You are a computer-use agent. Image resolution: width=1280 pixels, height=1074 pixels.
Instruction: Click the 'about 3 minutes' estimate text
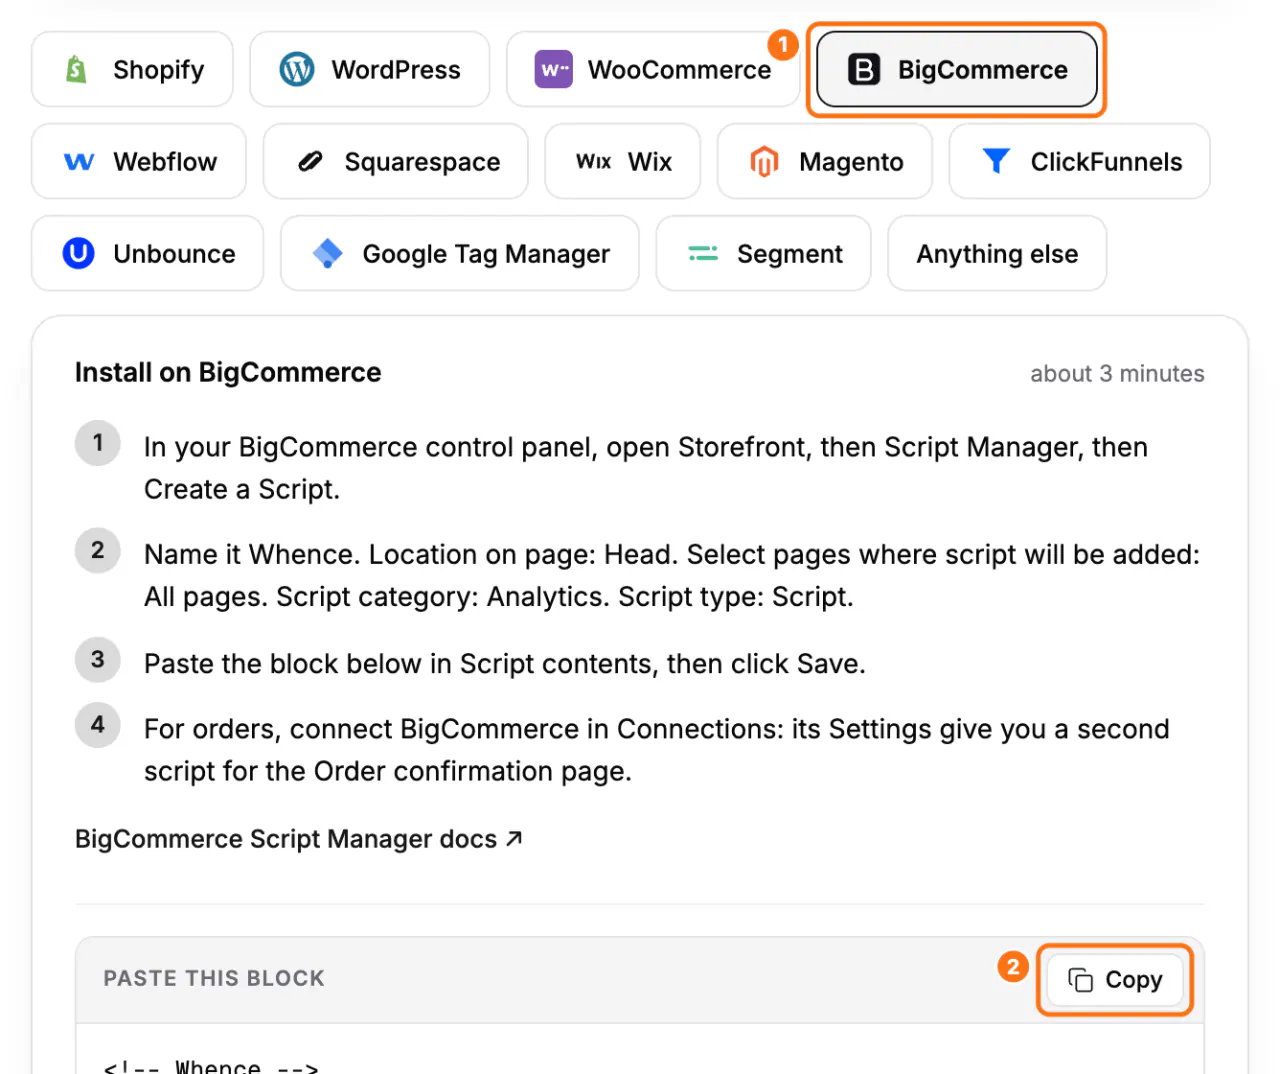pos(1117,373)
